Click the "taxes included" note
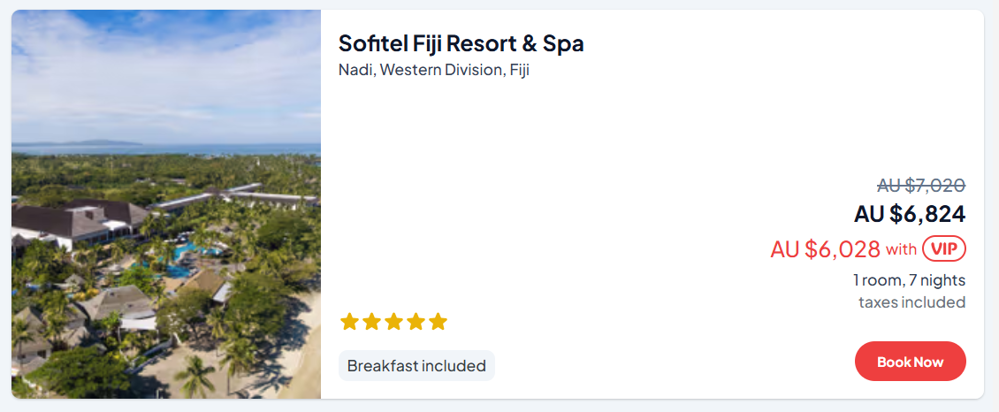 click(912, 302)
